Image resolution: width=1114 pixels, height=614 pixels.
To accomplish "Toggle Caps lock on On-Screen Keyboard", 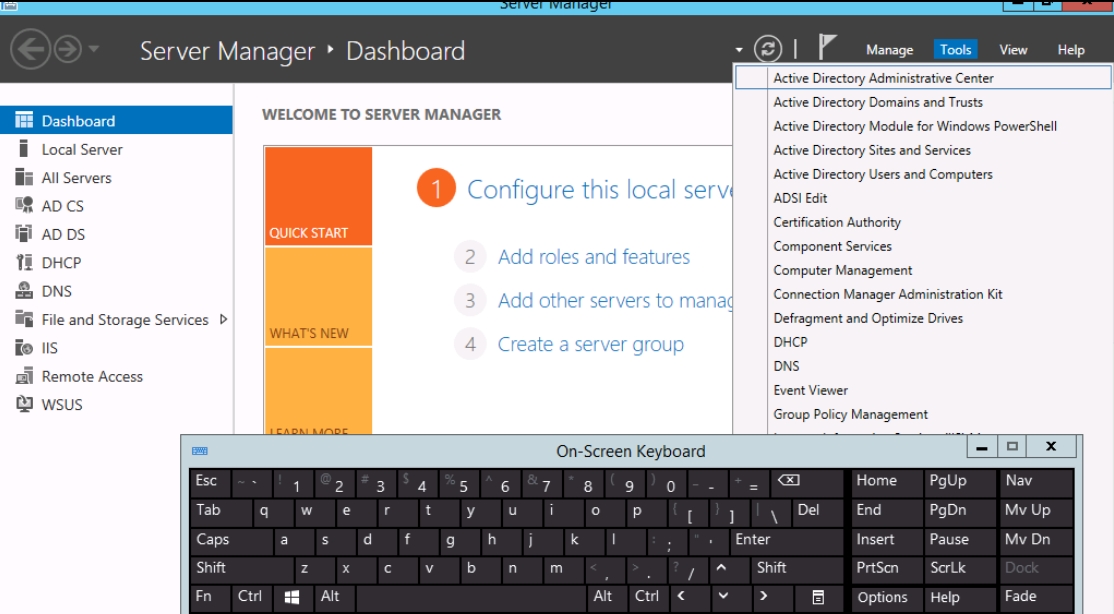I will [231, 540].
